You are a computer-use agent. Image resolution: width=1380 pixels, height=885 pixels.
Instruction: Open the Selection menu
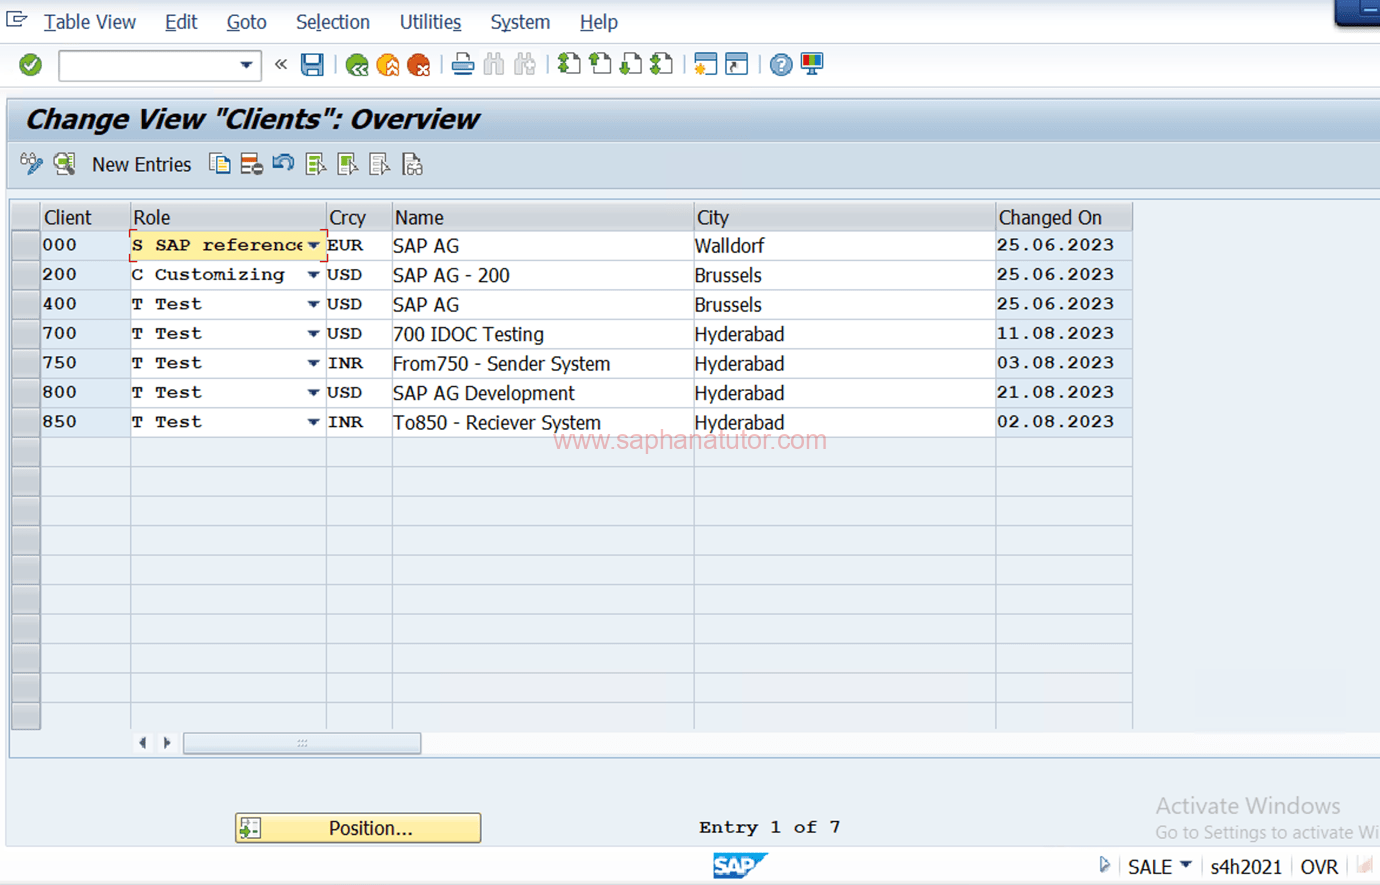coord(333,22)
